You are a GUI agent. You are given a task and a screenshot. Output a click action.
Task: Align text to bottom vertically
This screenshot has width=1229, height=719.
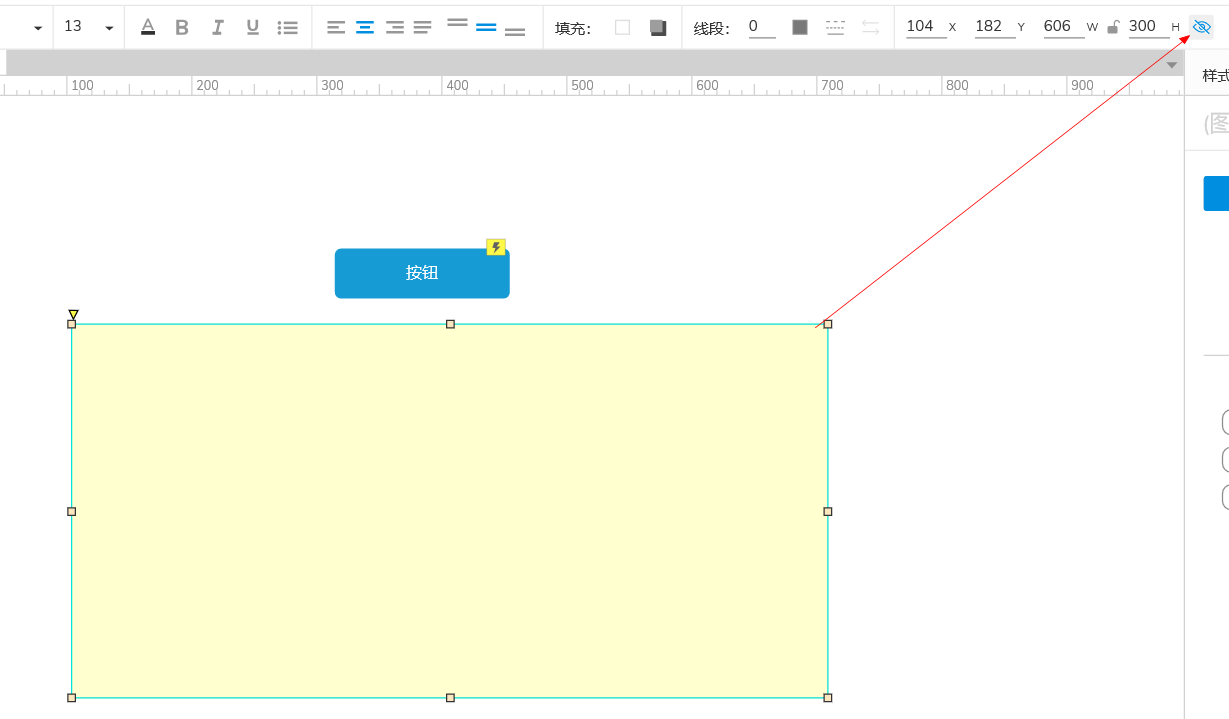[515, 32]
